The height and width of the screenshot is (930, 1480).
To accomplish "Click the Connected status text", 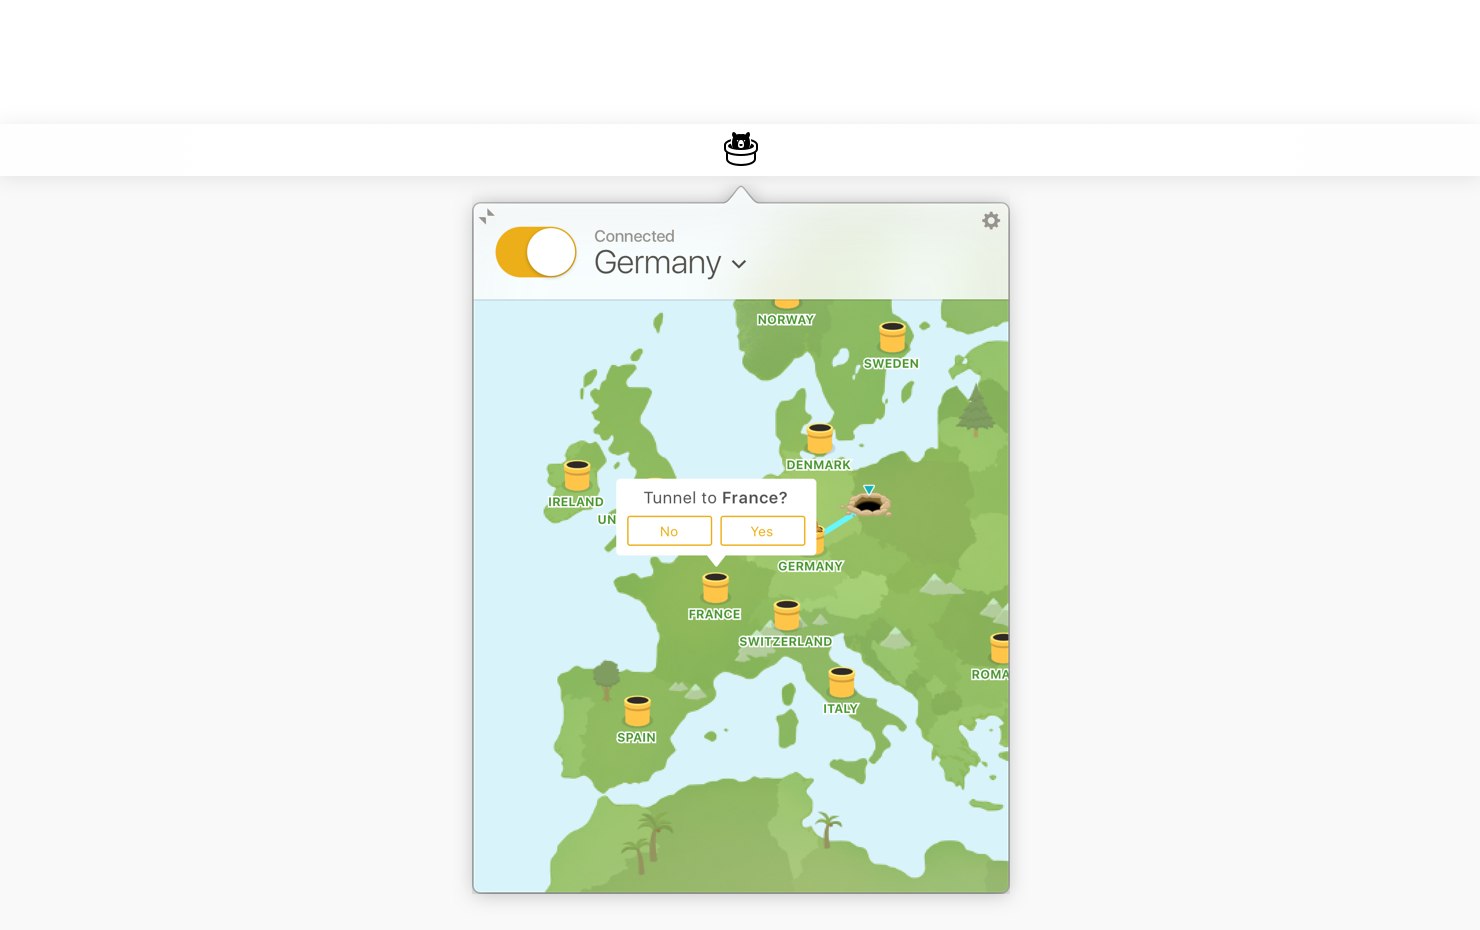I will (x=634, y=236).
